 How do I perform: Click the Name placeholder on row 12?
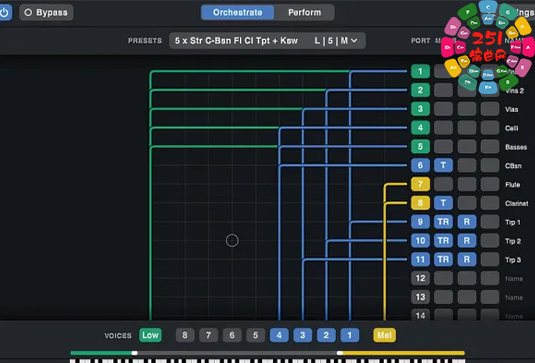[514, 279]
